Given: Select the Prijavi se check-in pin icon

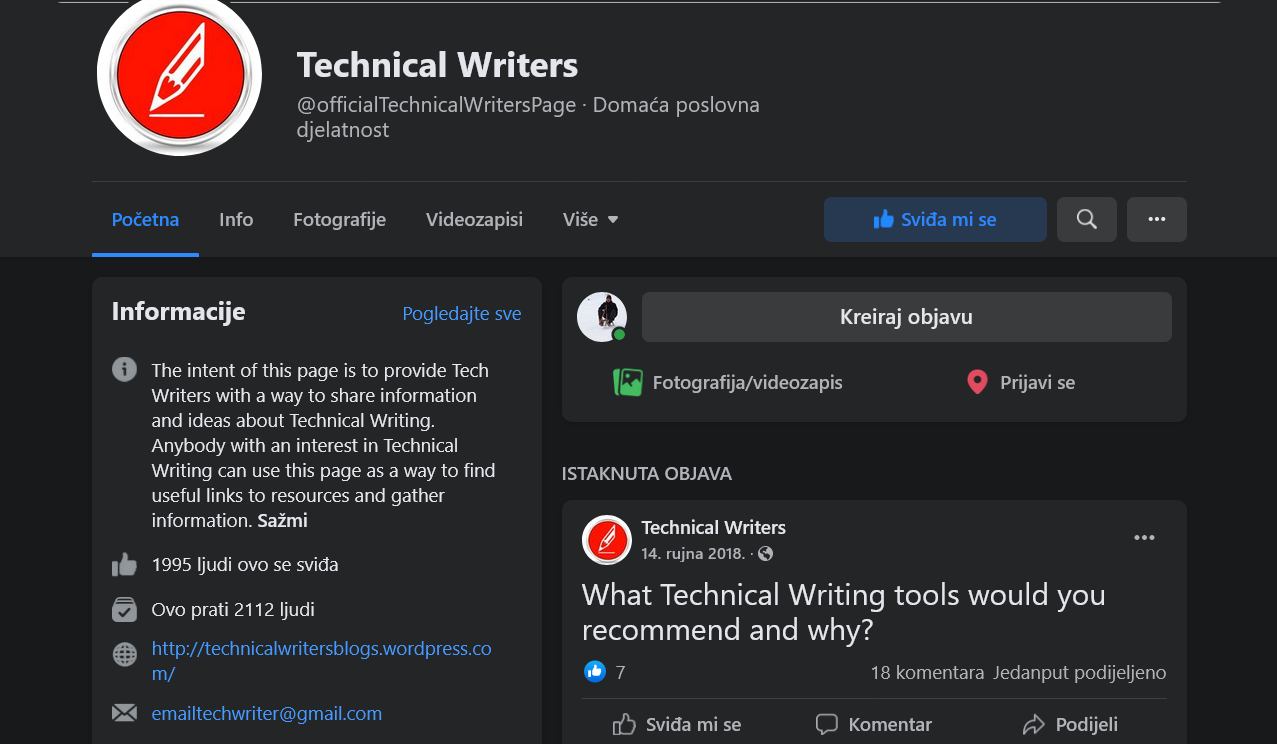Looking at the screenshot, I should 976,382.
